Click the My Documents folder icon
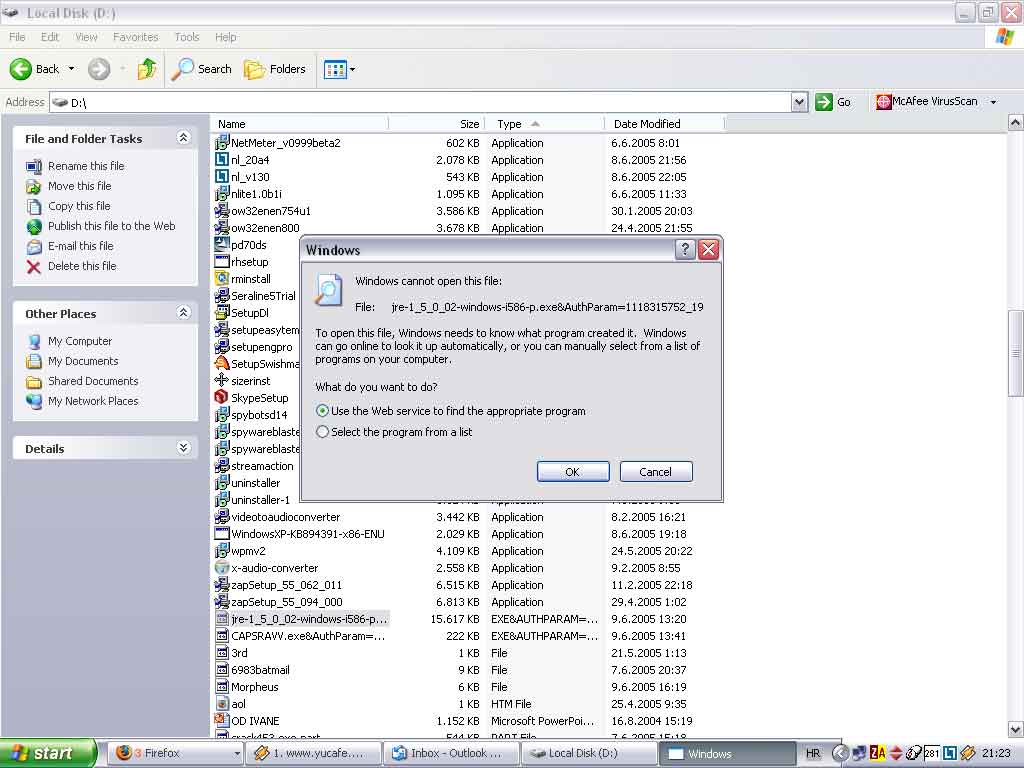The height and width of the screenshot is (768, 1024). (x=34, y=361)
